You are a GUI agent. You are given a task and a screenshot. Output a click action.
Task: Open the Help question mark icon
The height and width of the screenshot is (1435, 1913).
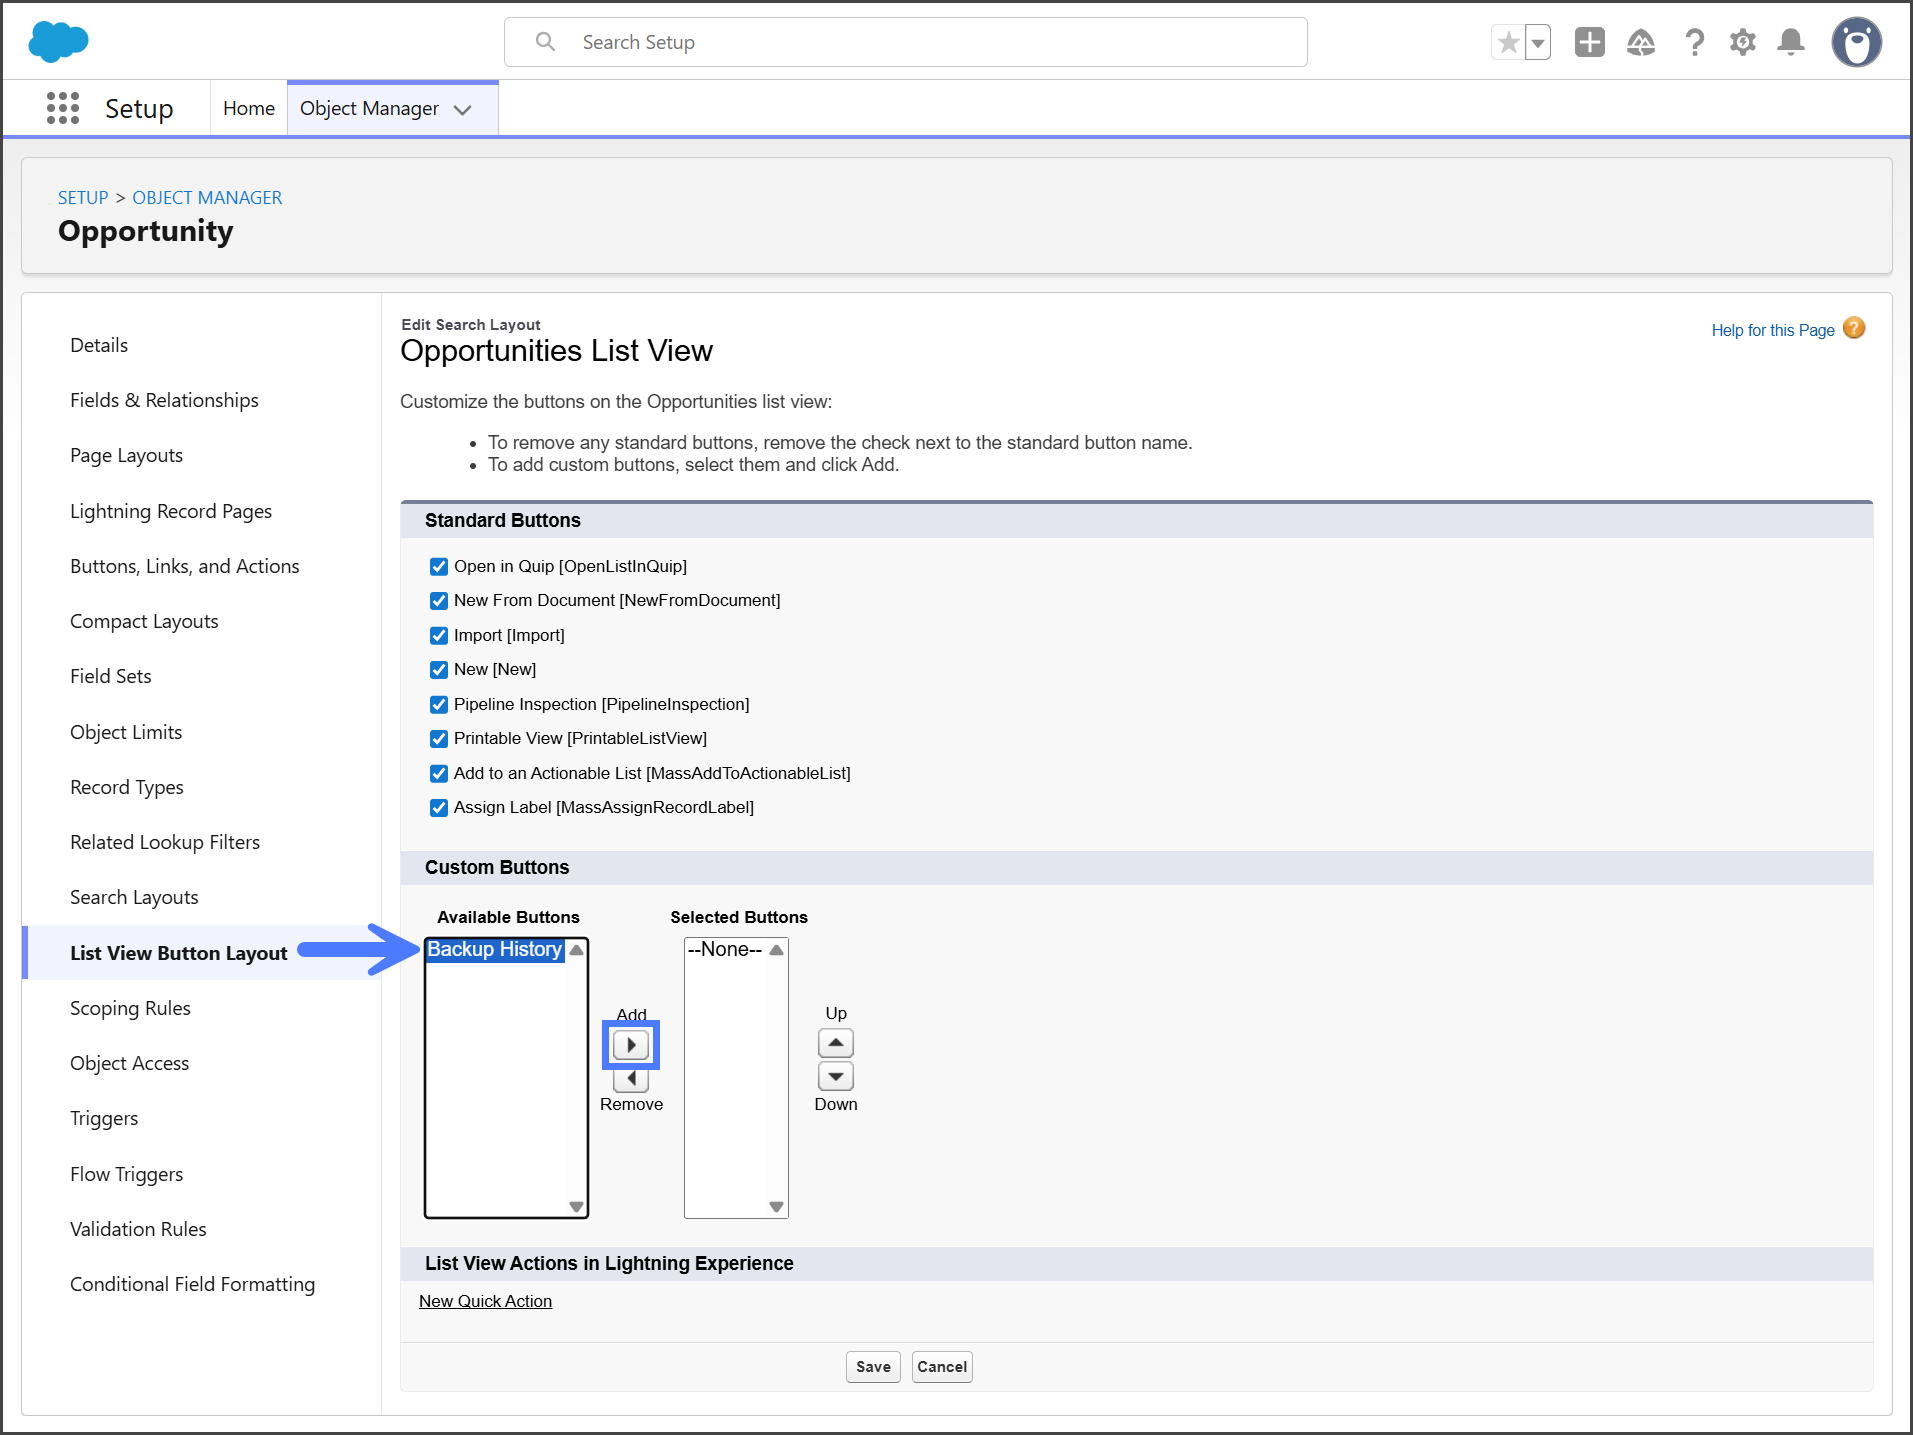pos(1694,42)
